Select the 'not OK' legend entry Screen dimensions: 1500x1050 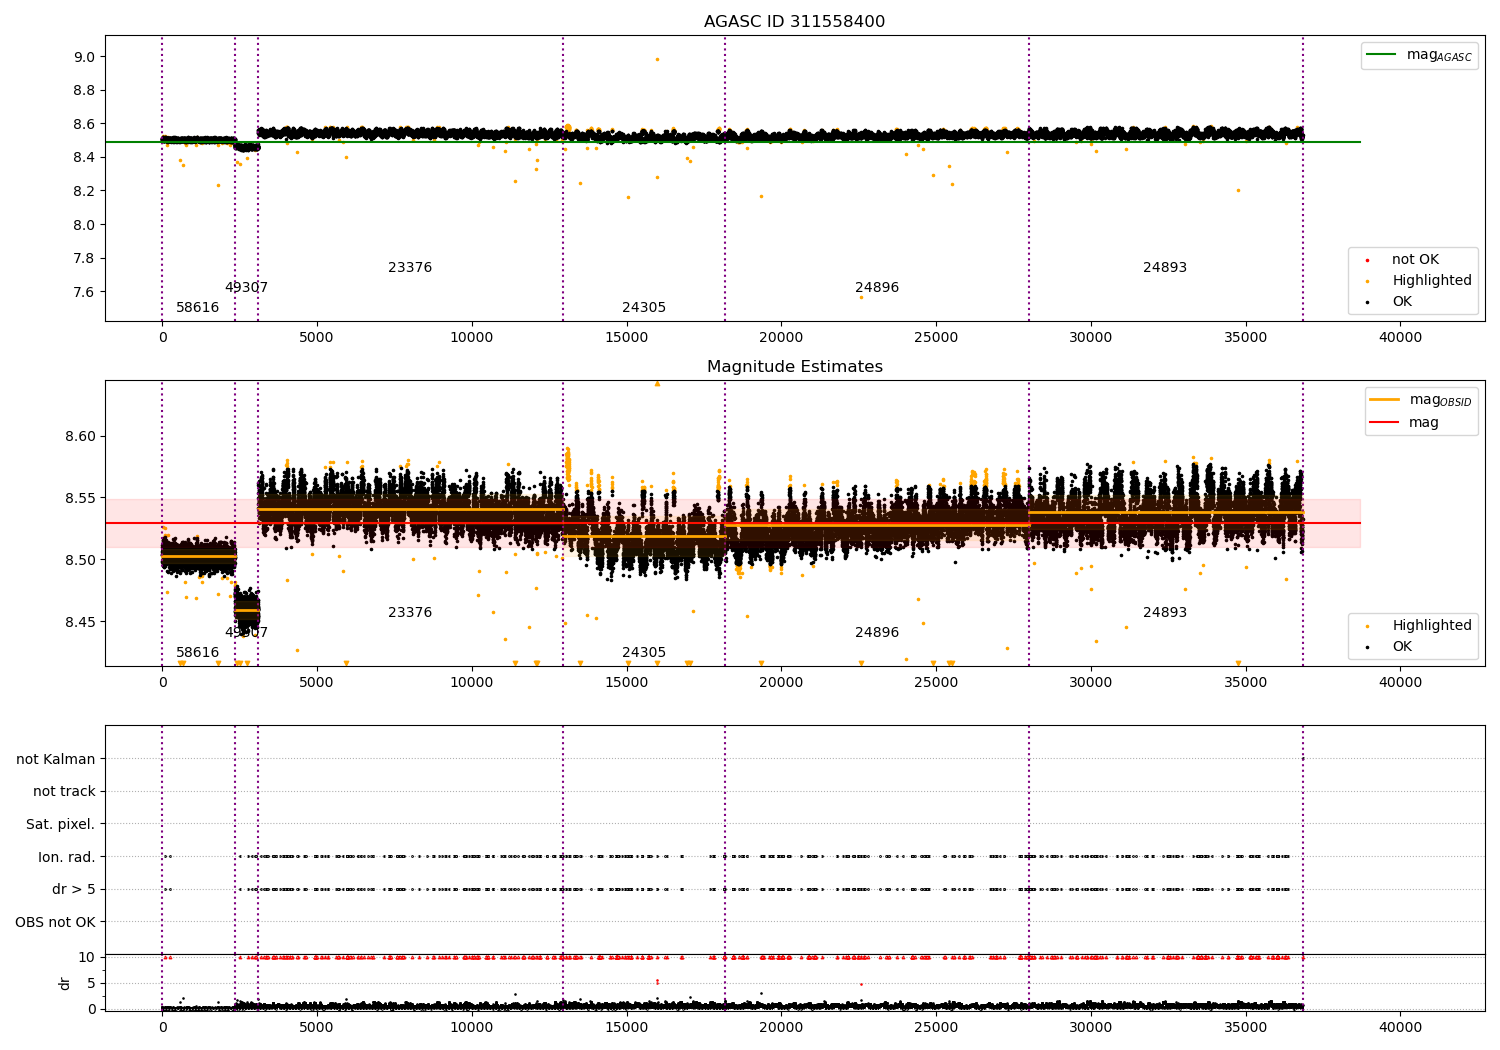pos(1415,259)
